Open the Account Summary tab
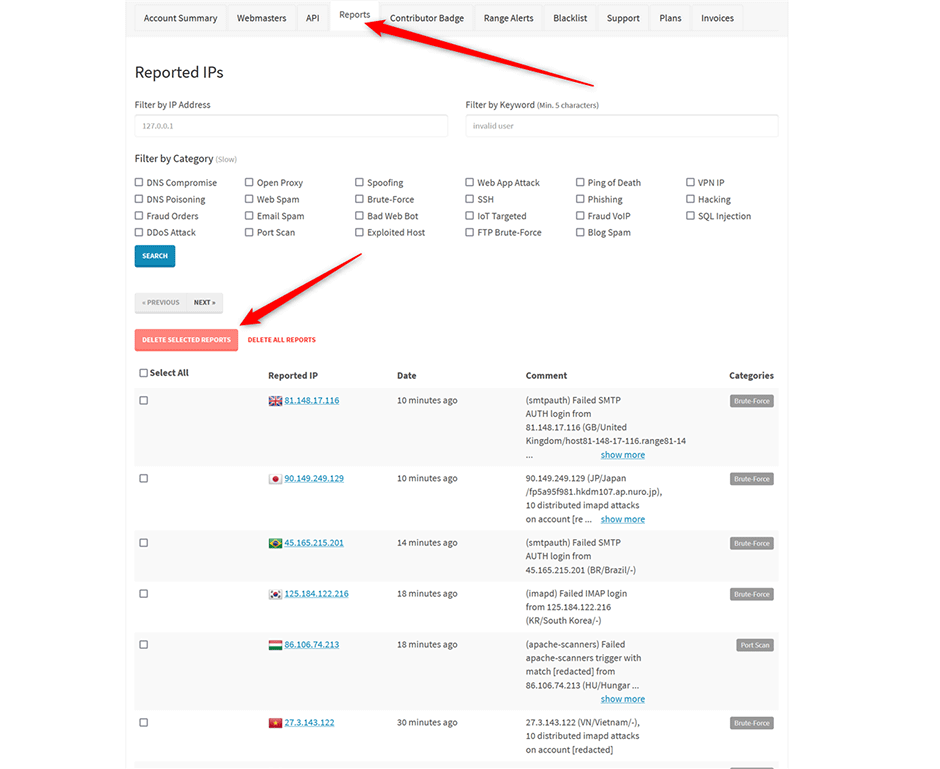The image size is (940, 769). [x=180, y=18]
